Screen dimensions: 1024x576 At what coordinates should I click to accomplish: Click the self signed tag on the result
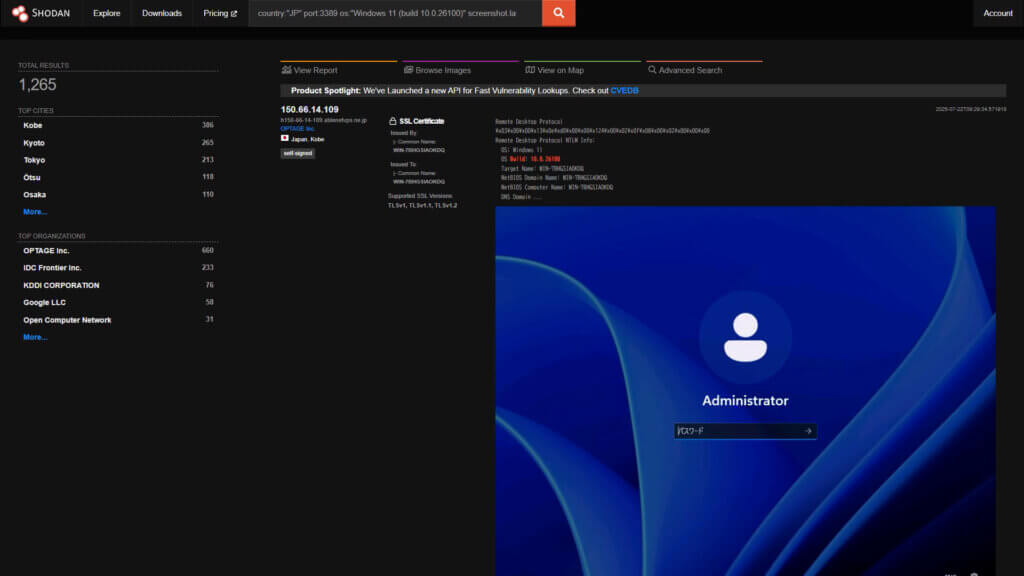297,153
